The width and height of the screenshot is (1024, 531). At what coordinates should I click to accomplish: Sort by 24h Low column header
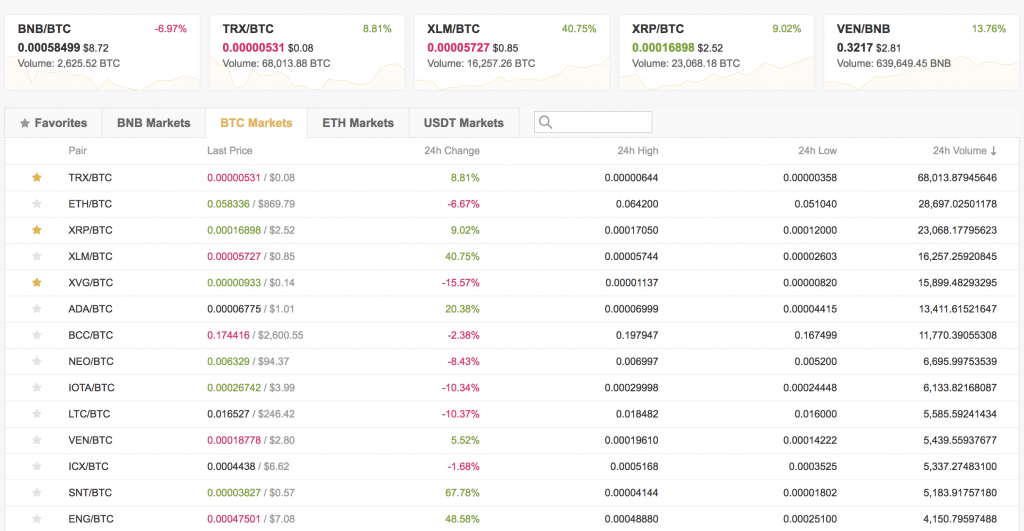pyautogui.click(x=817, y=151)
